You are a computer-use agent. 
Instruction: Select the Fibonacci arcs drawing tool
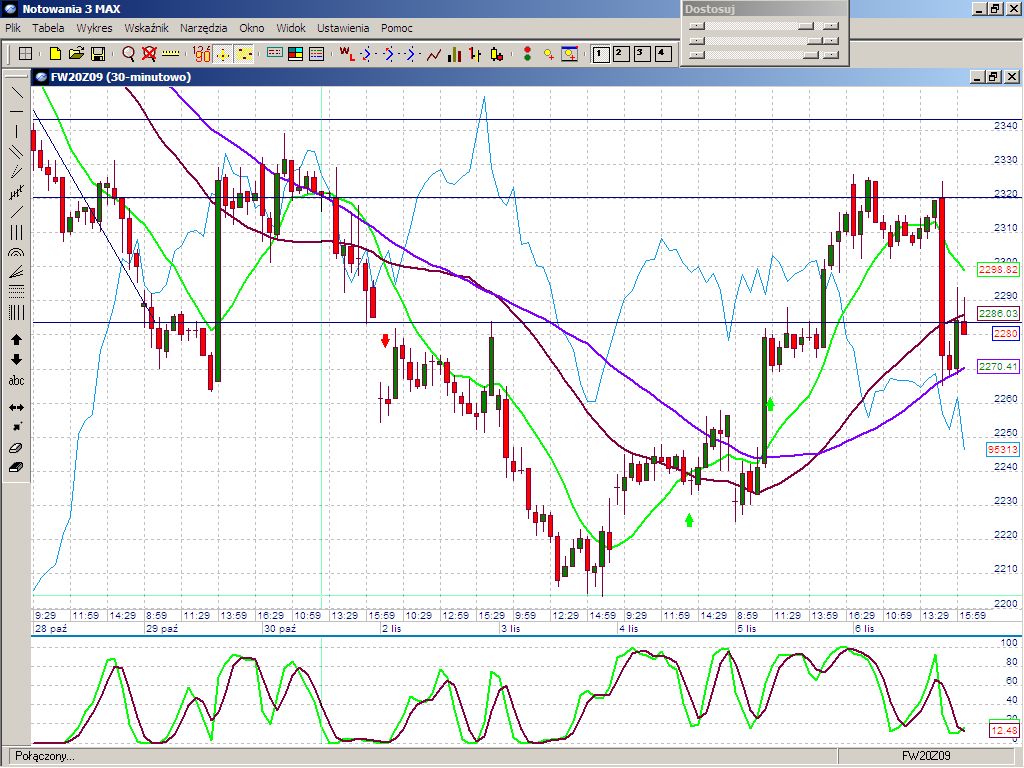tap(16, 252)
